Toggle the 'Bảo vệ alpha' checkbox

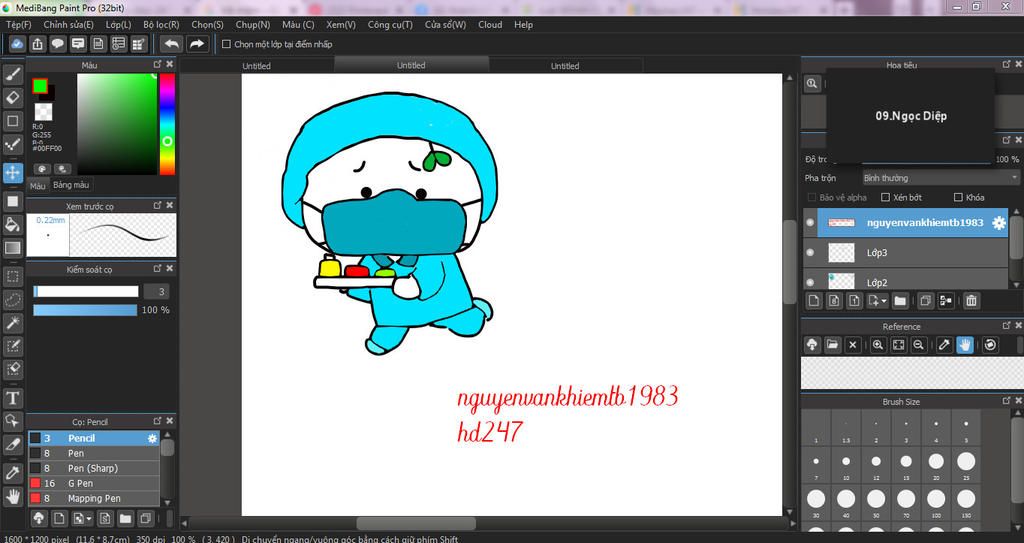coord(812,197)
